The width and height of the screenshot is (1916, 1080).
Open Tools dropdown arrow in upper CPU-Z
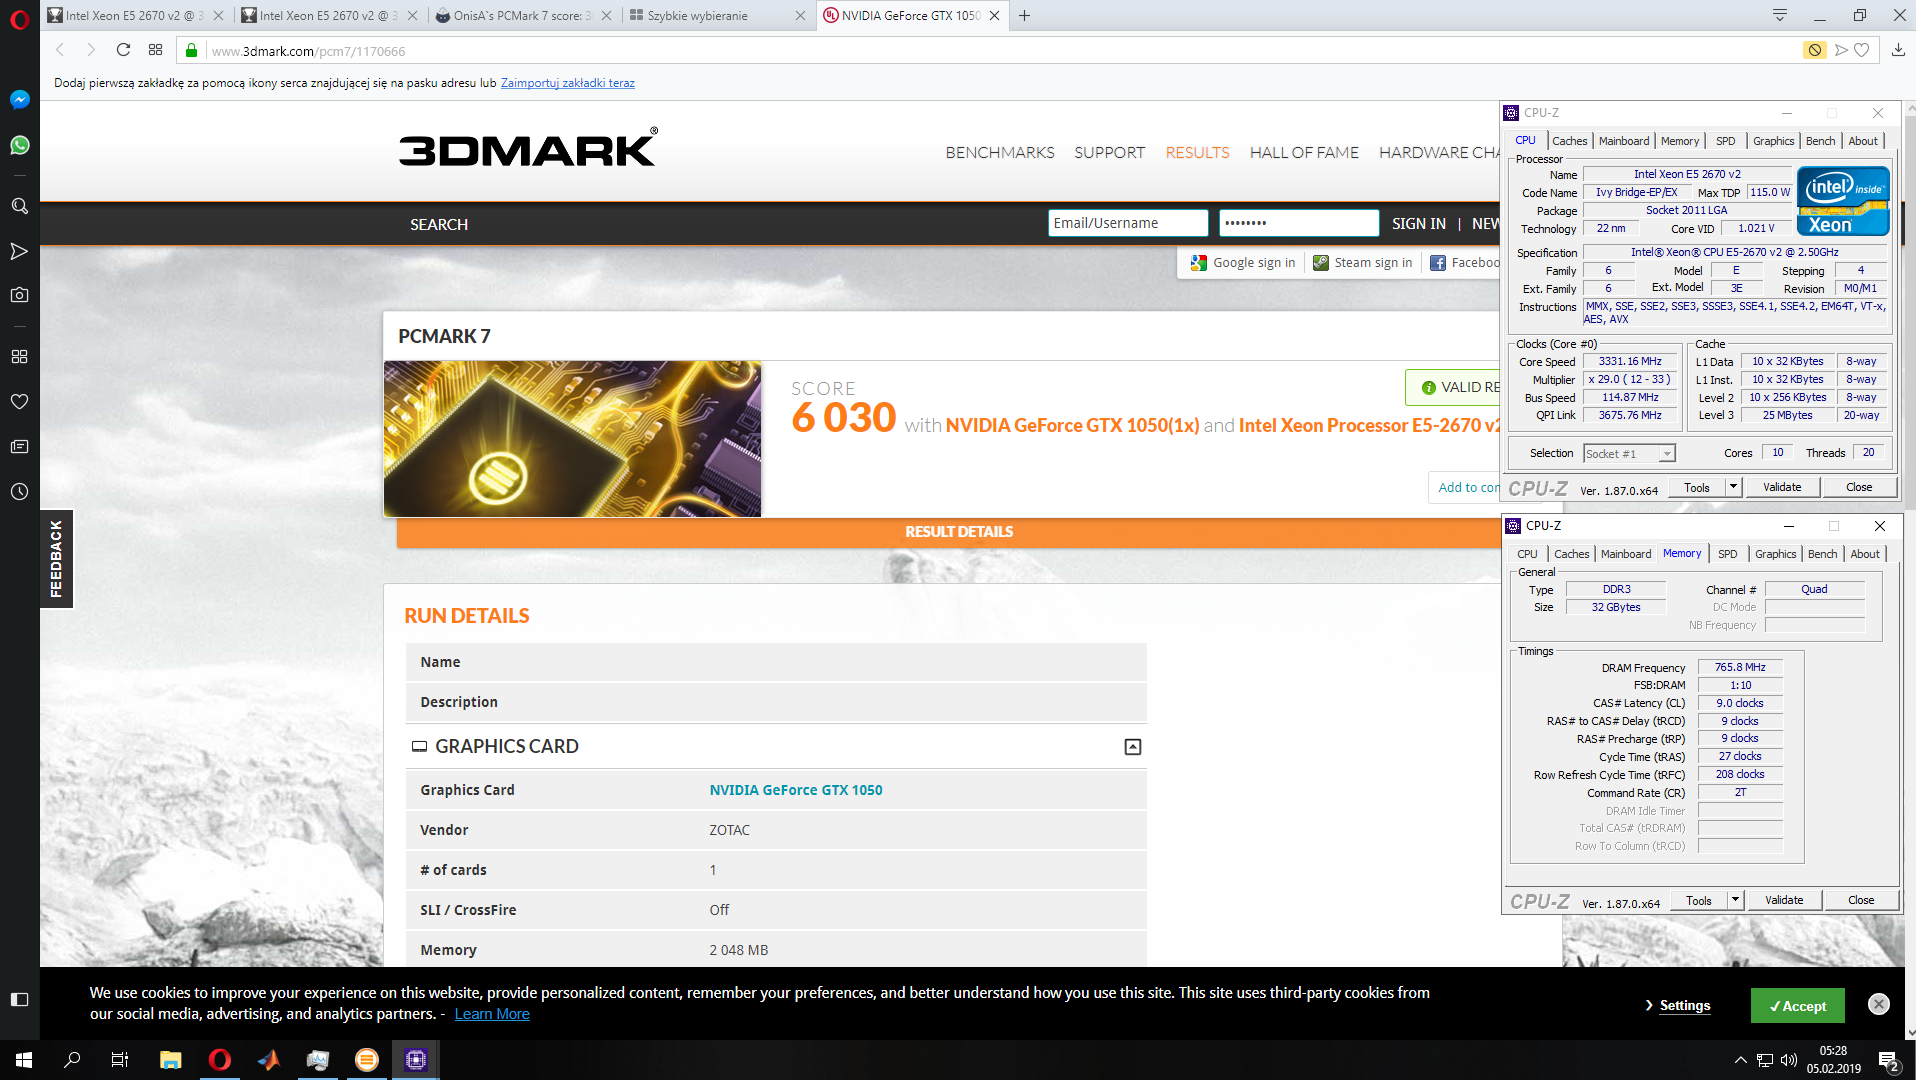point(1733,487)
